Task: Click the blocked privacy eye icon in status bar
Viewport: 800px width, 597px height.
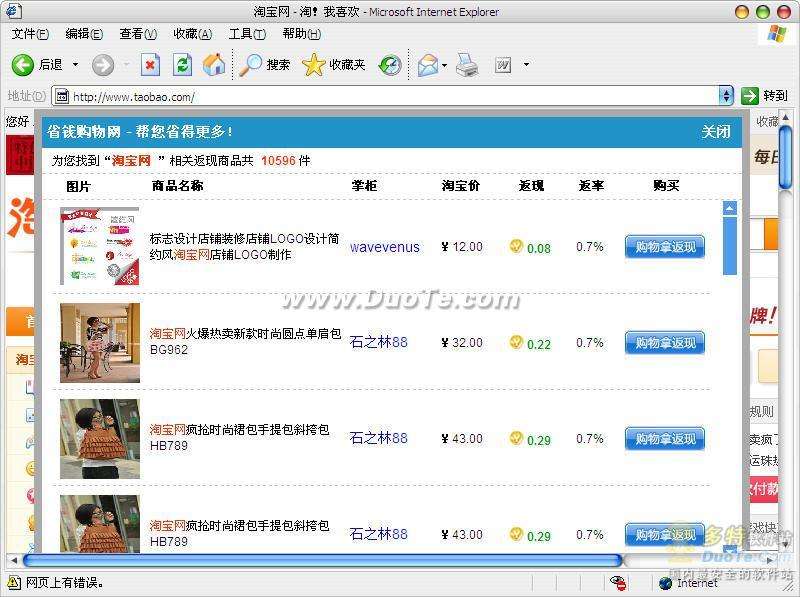Action: click(618, 583)
